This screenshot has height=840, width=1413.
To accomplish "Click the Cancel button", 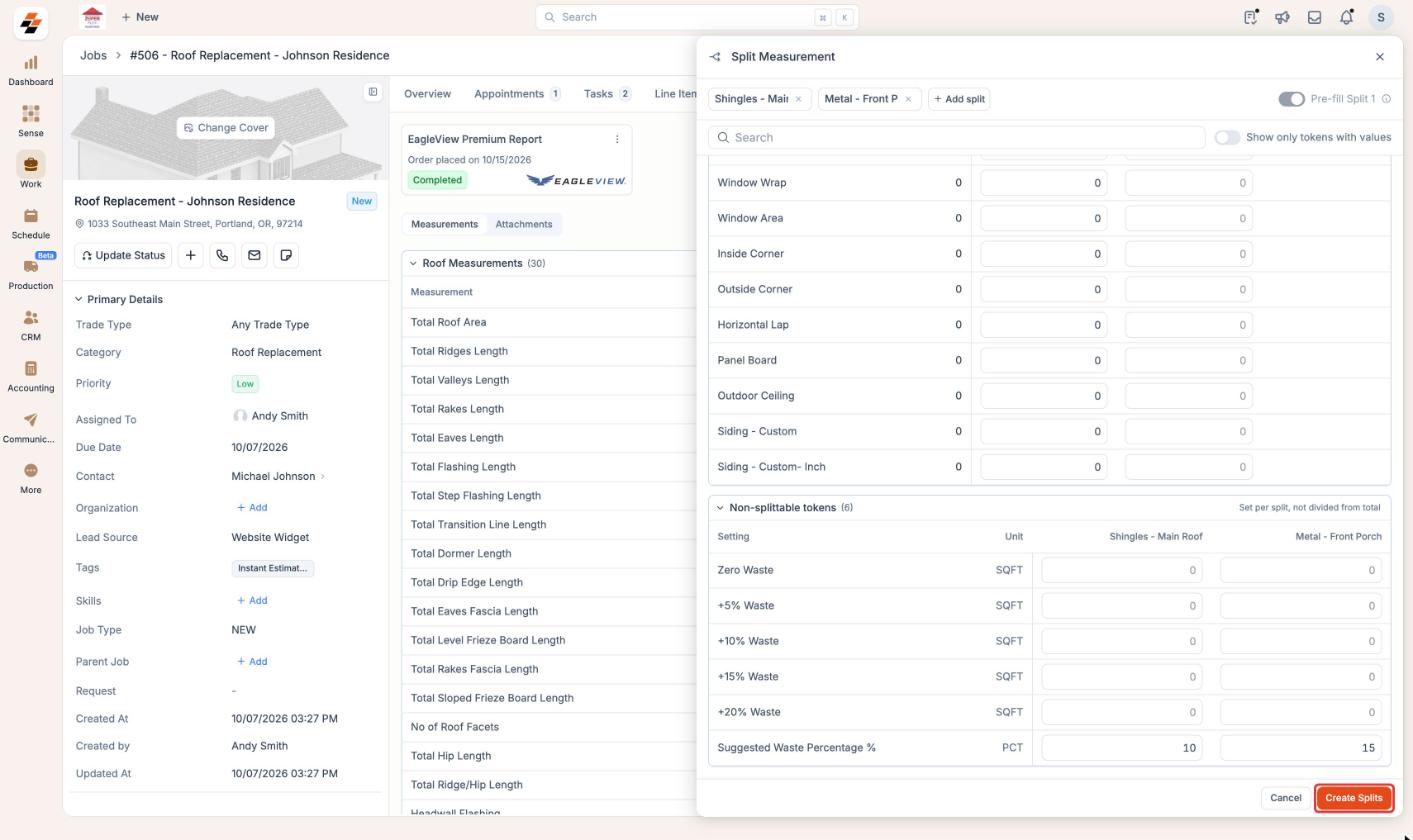I will [1285, 798].
